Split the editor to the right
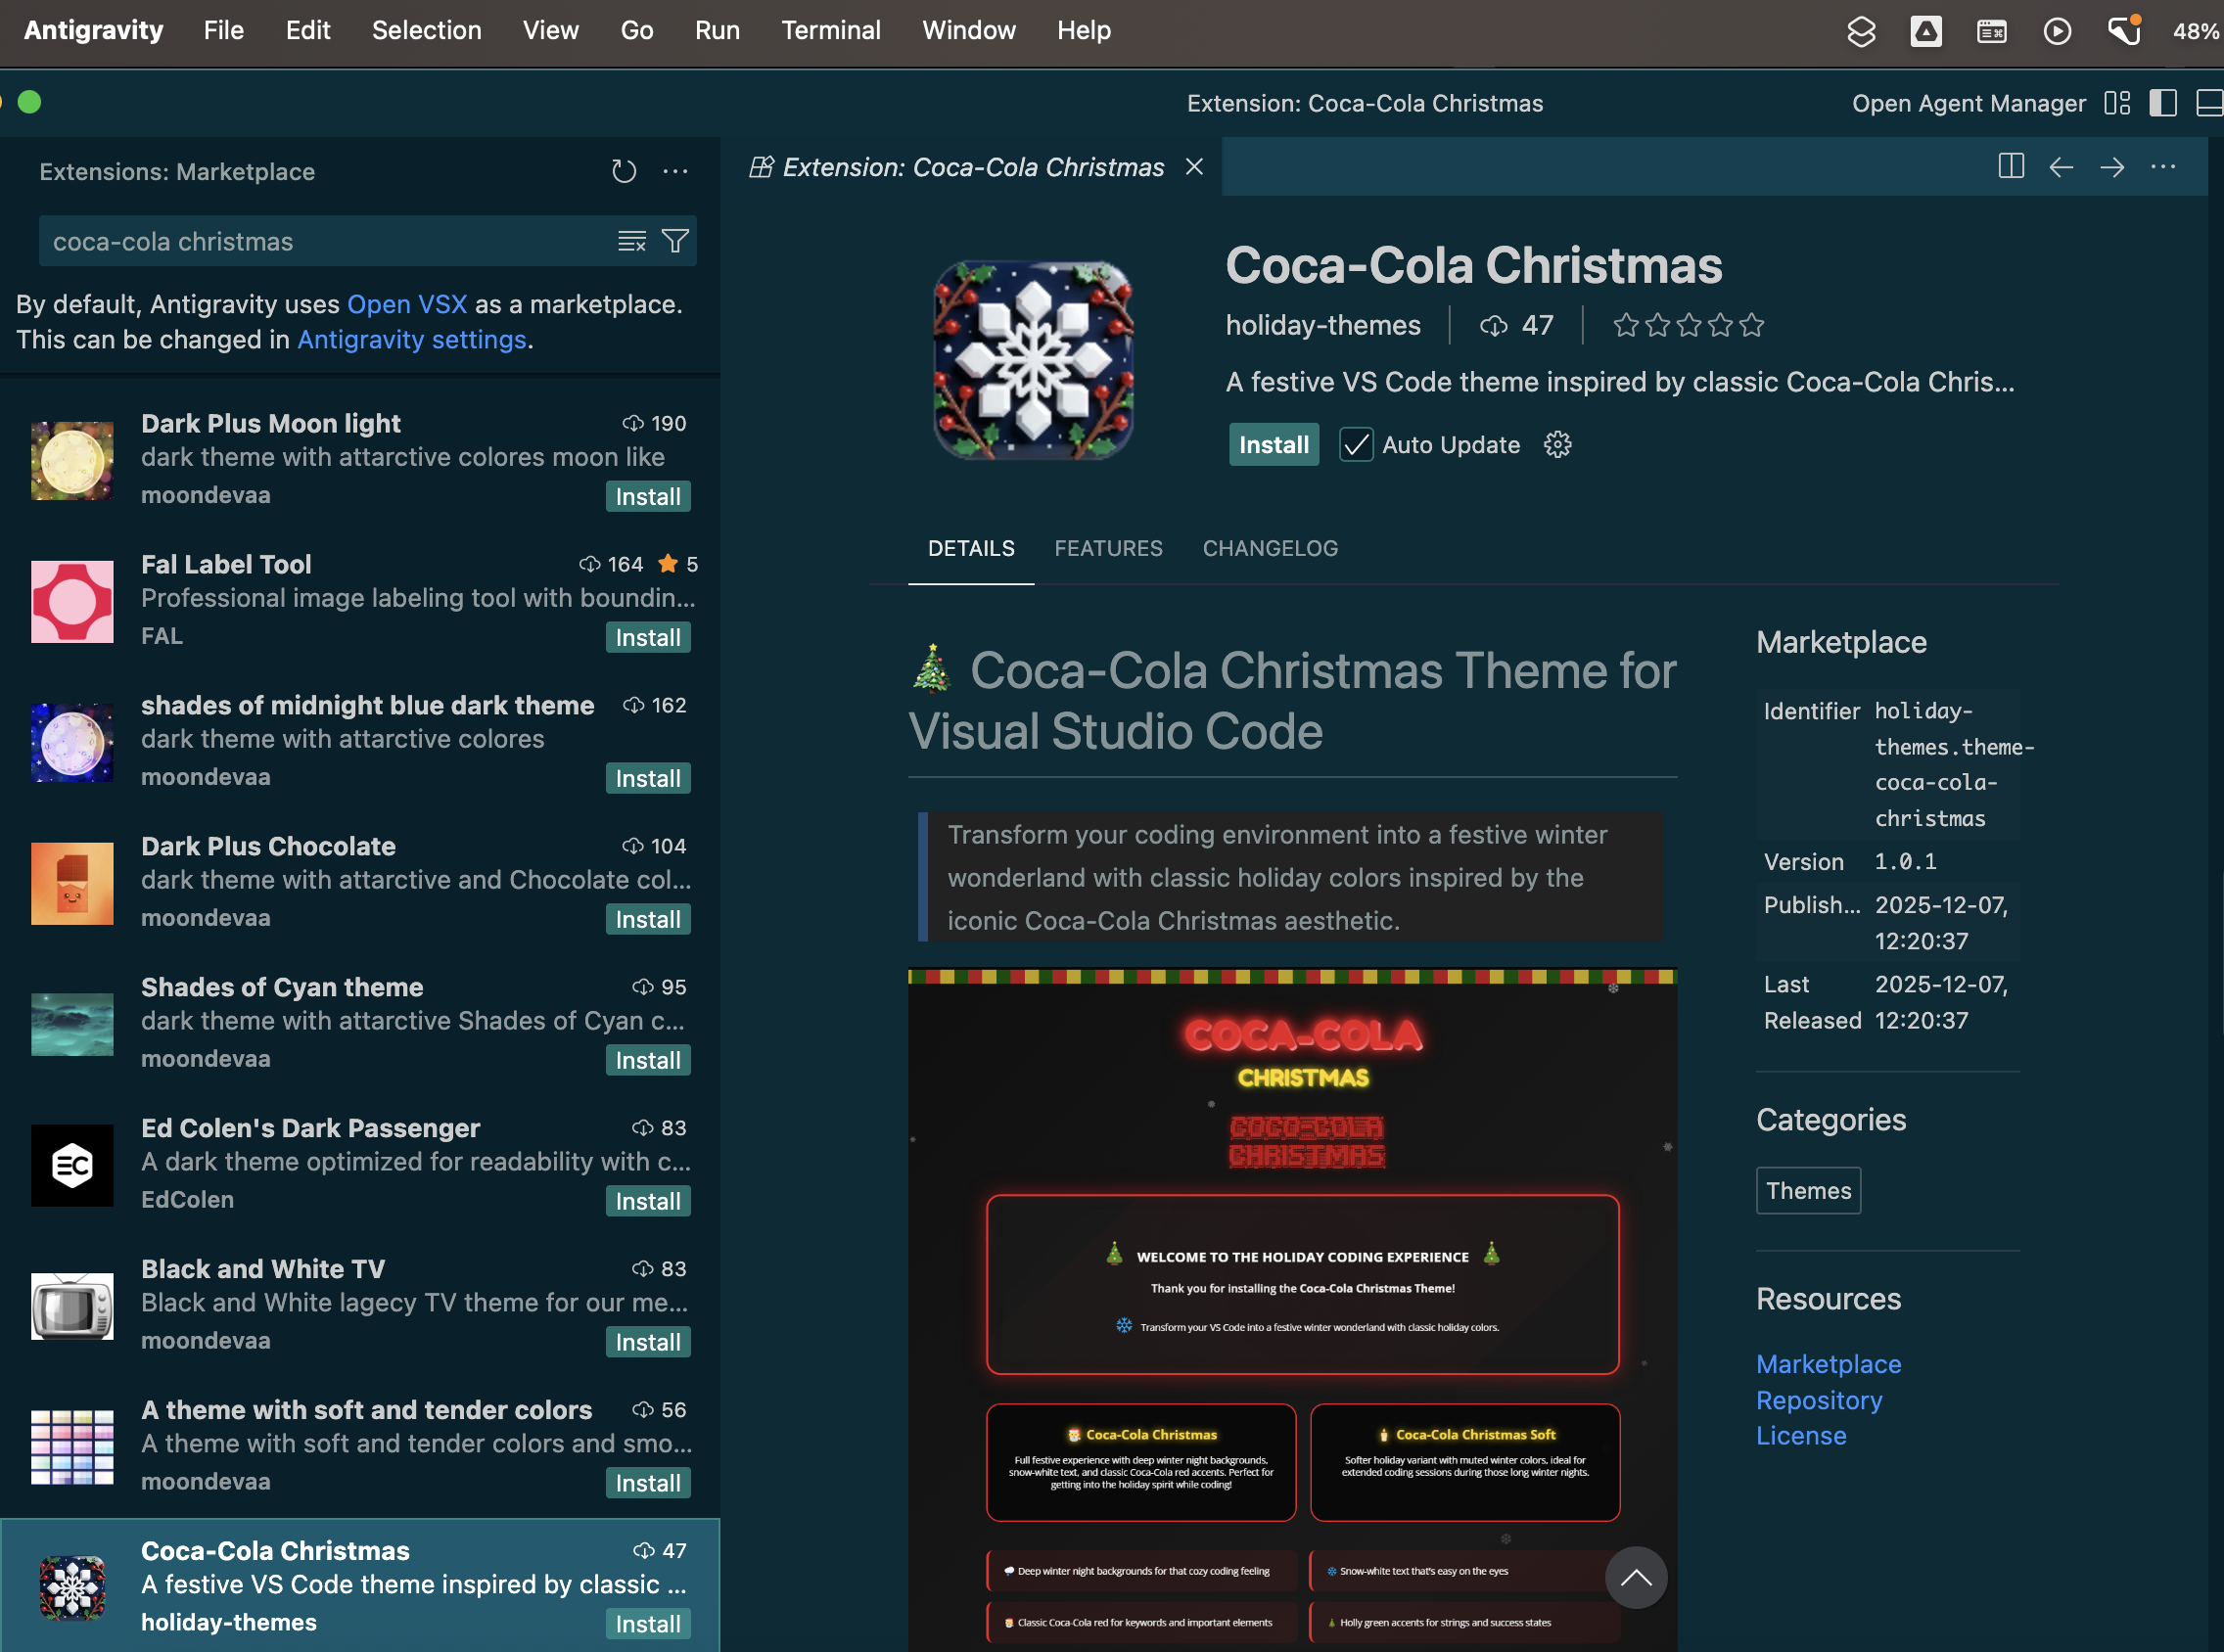2224x1652 pixels. (x=2010, y=167)
